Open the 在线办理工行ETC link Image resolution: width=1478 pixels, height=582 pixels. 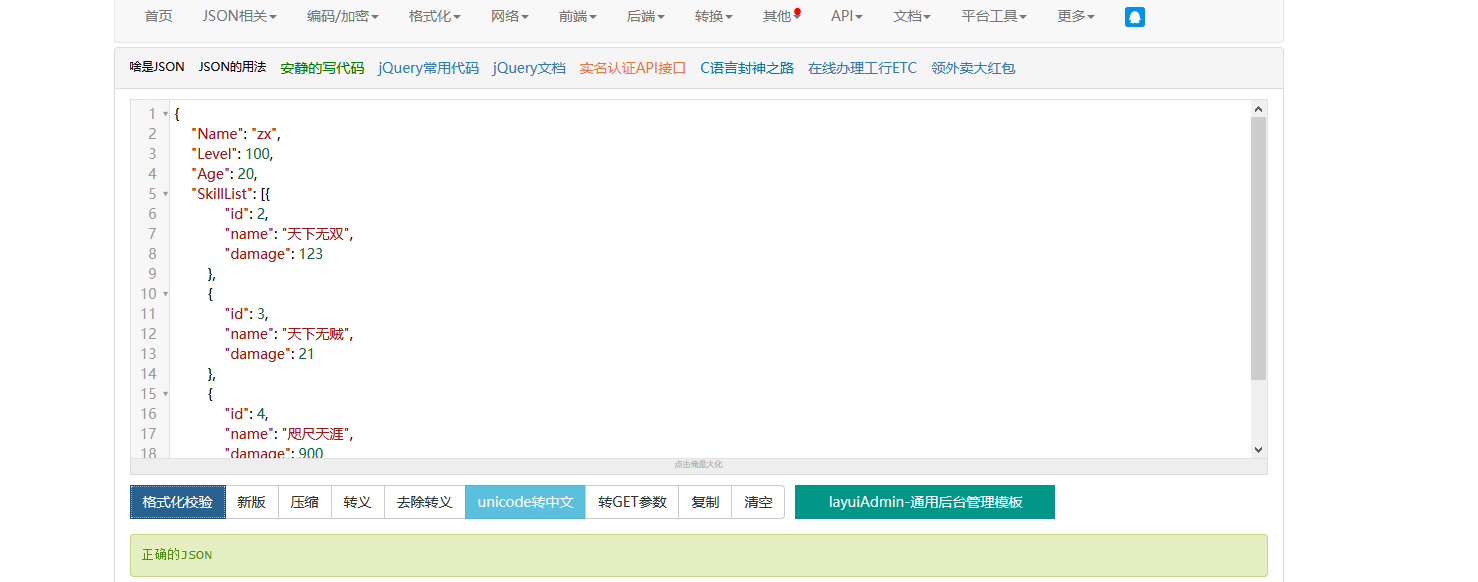coord(862,68)
